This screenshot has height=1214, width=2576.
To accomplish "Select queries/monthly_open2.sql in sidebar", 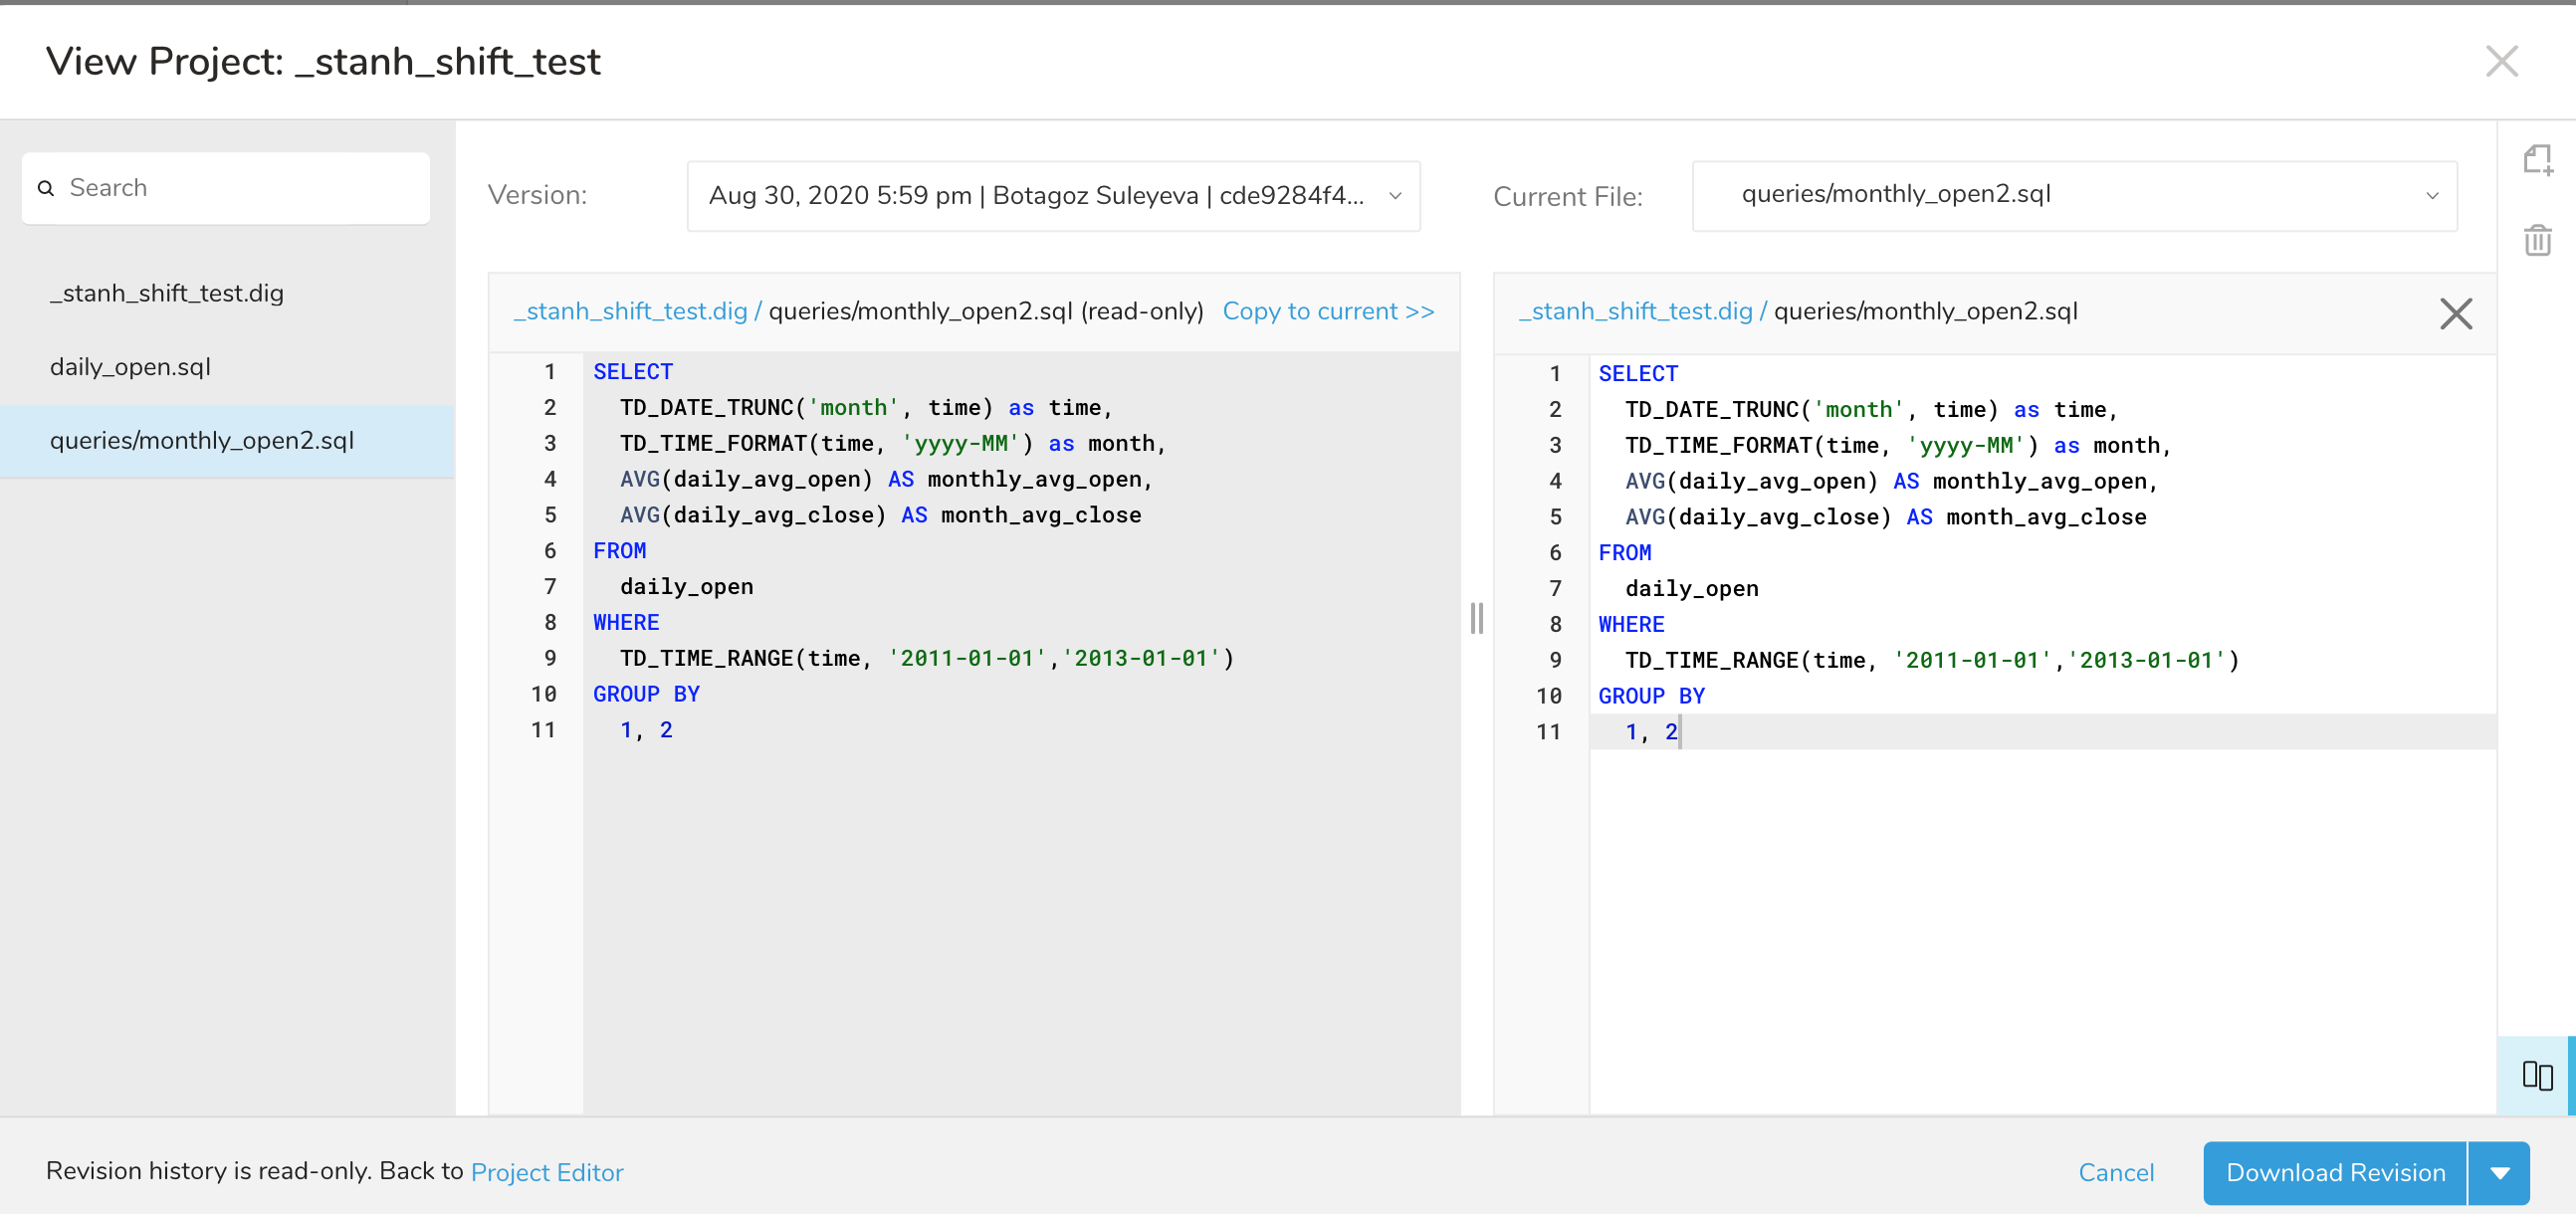I will [202, 441].
